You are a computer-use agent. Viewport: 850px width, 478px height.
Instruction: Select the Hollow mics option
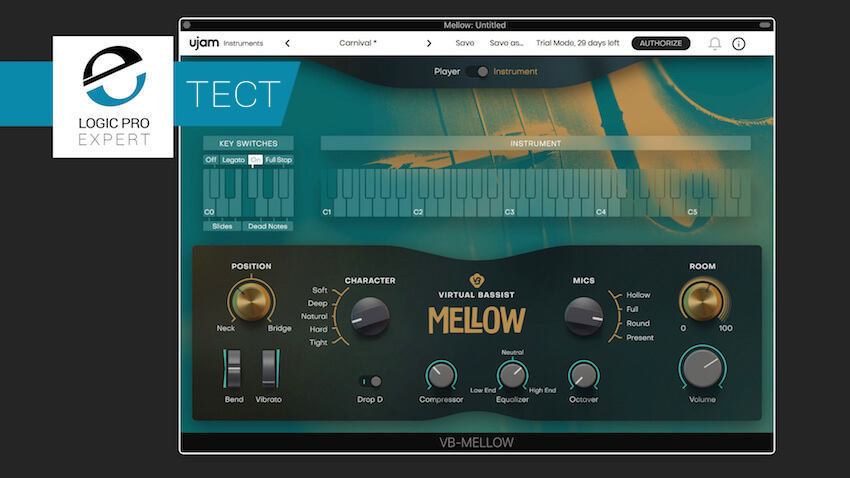click(x=638, y=295)
